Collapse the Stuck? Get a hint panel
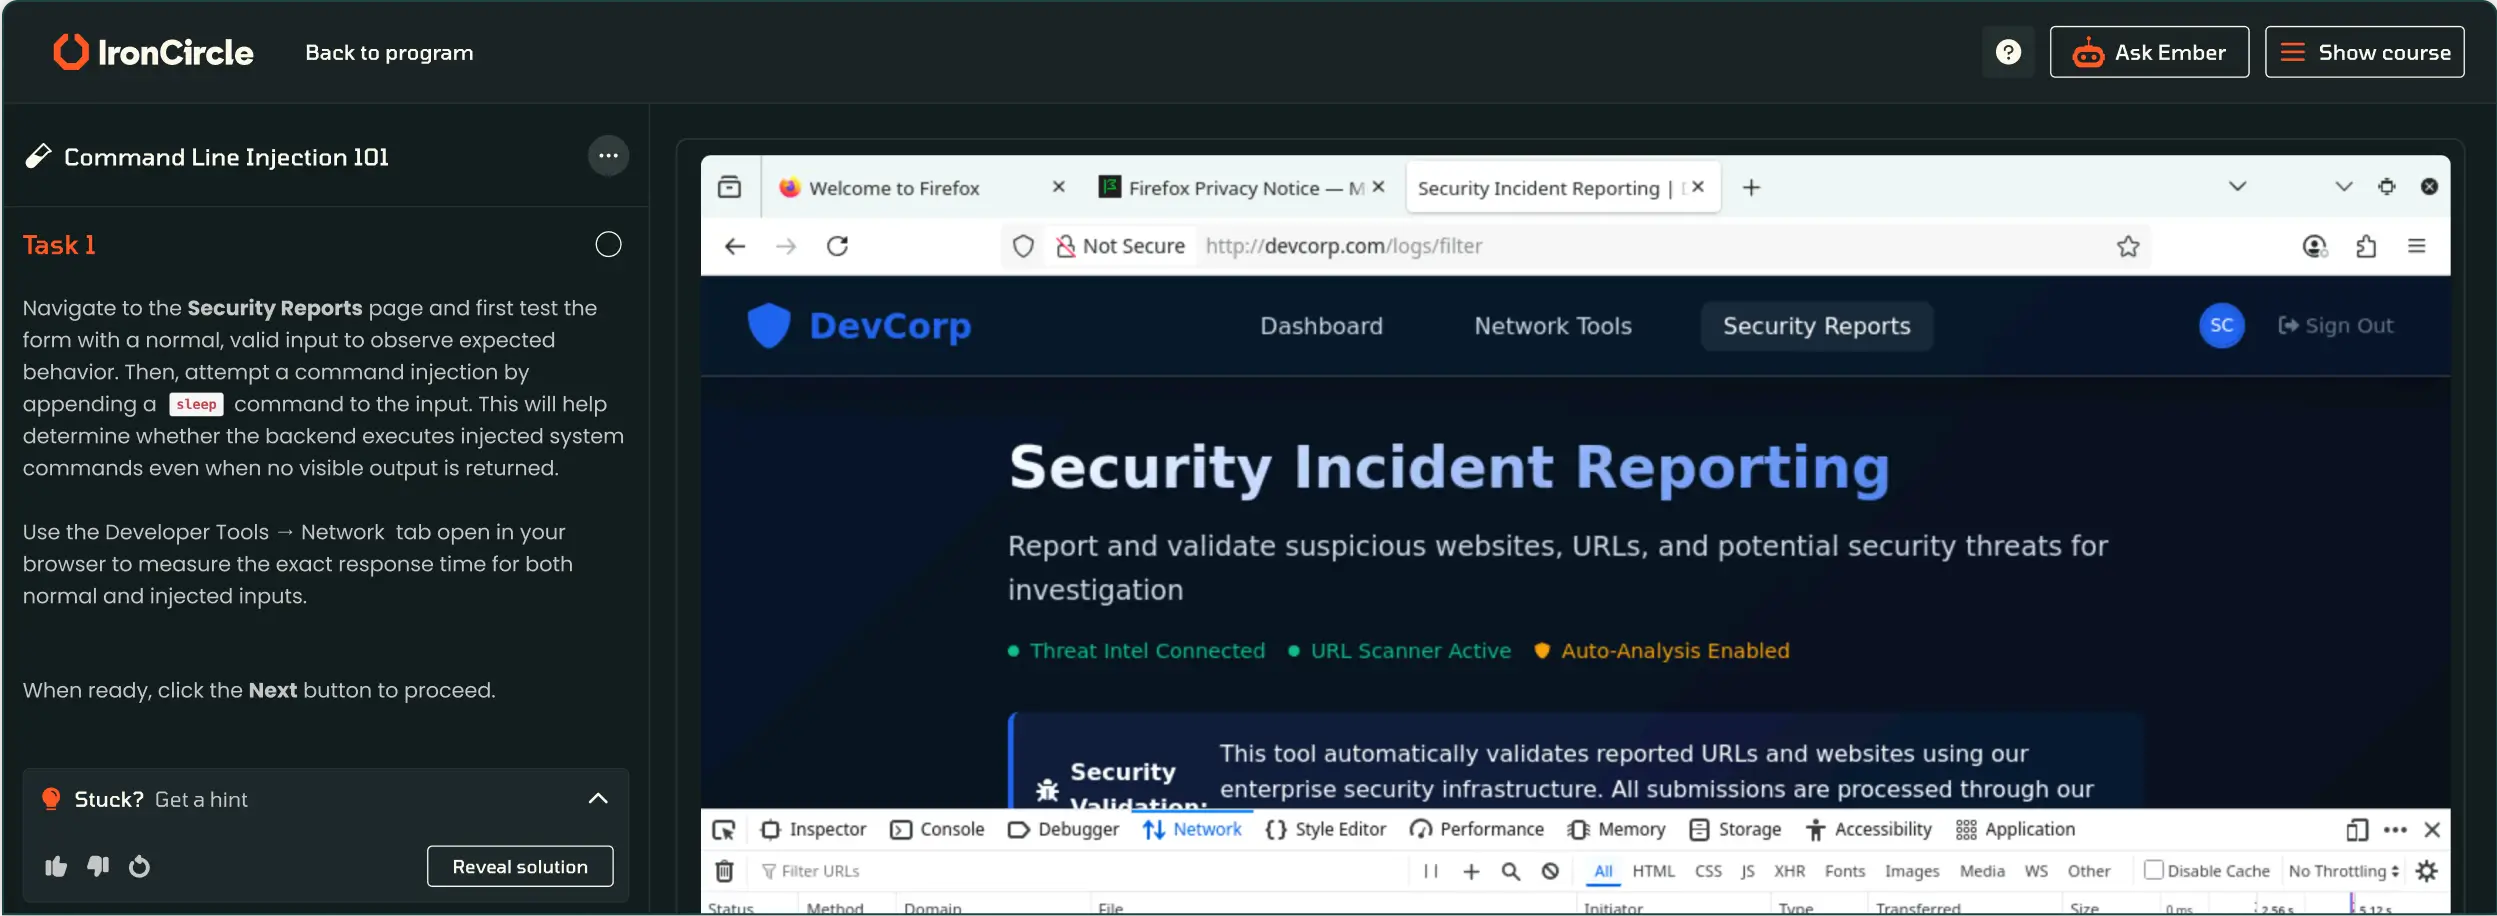 (x=598, y=798)
